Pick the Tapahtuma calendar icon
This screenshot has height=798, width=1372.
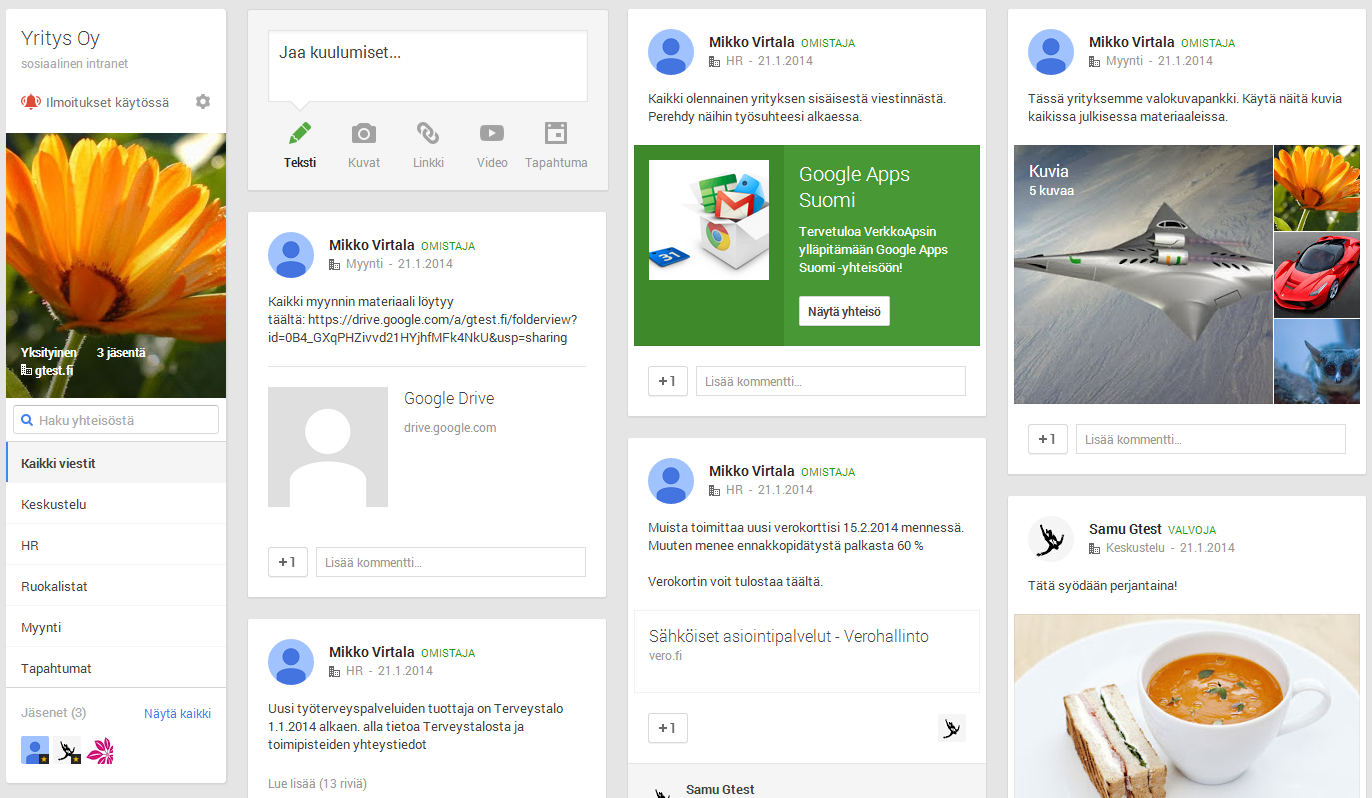point(556,133)
